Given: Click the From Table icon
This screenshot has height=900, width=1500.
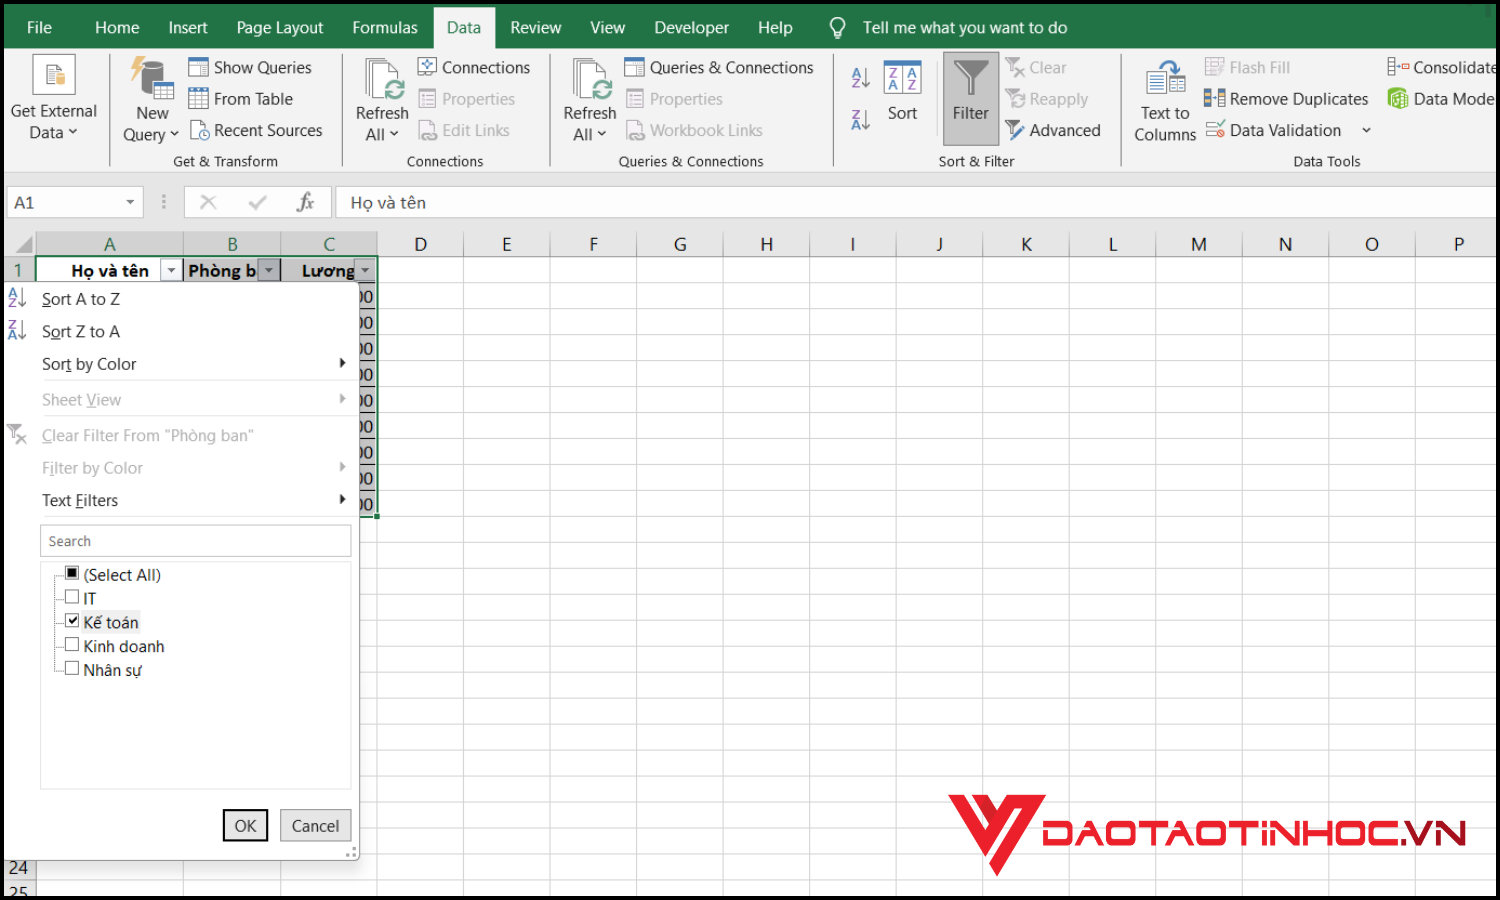Looking at the screenshot, I should click(199, 99).
